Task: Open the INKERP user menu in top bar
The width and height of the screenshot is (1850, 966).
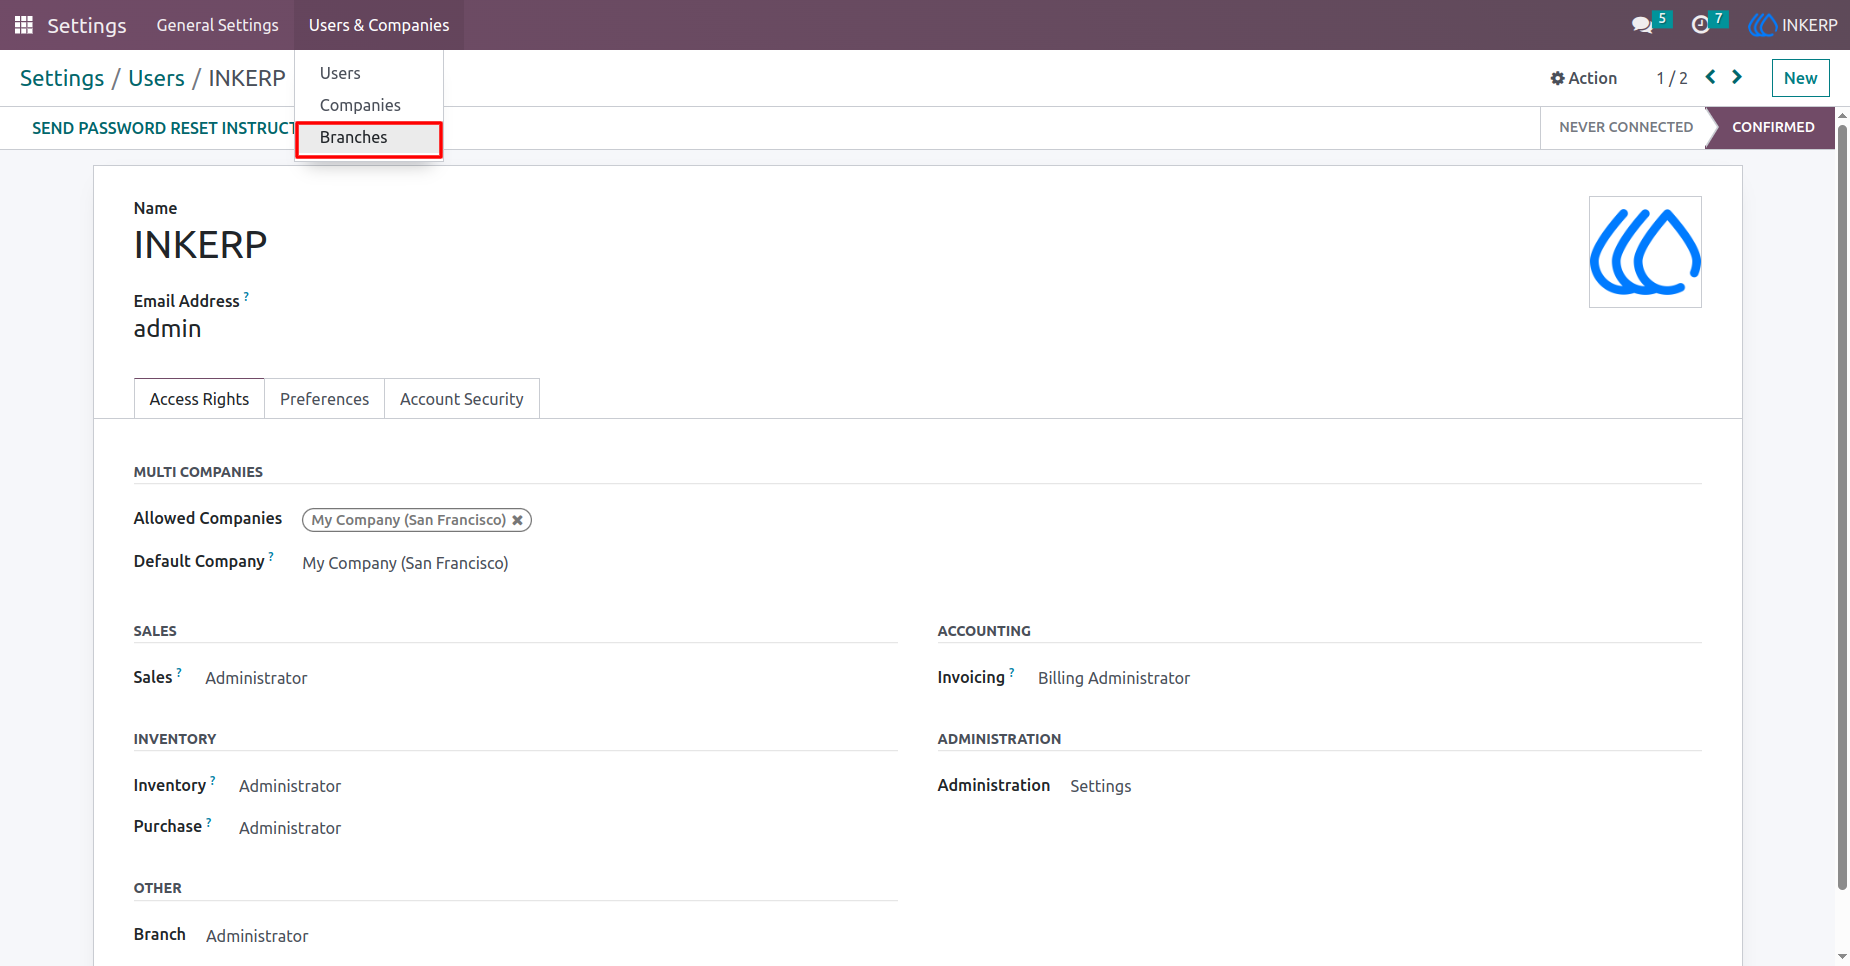Action: click(1793, 25)
